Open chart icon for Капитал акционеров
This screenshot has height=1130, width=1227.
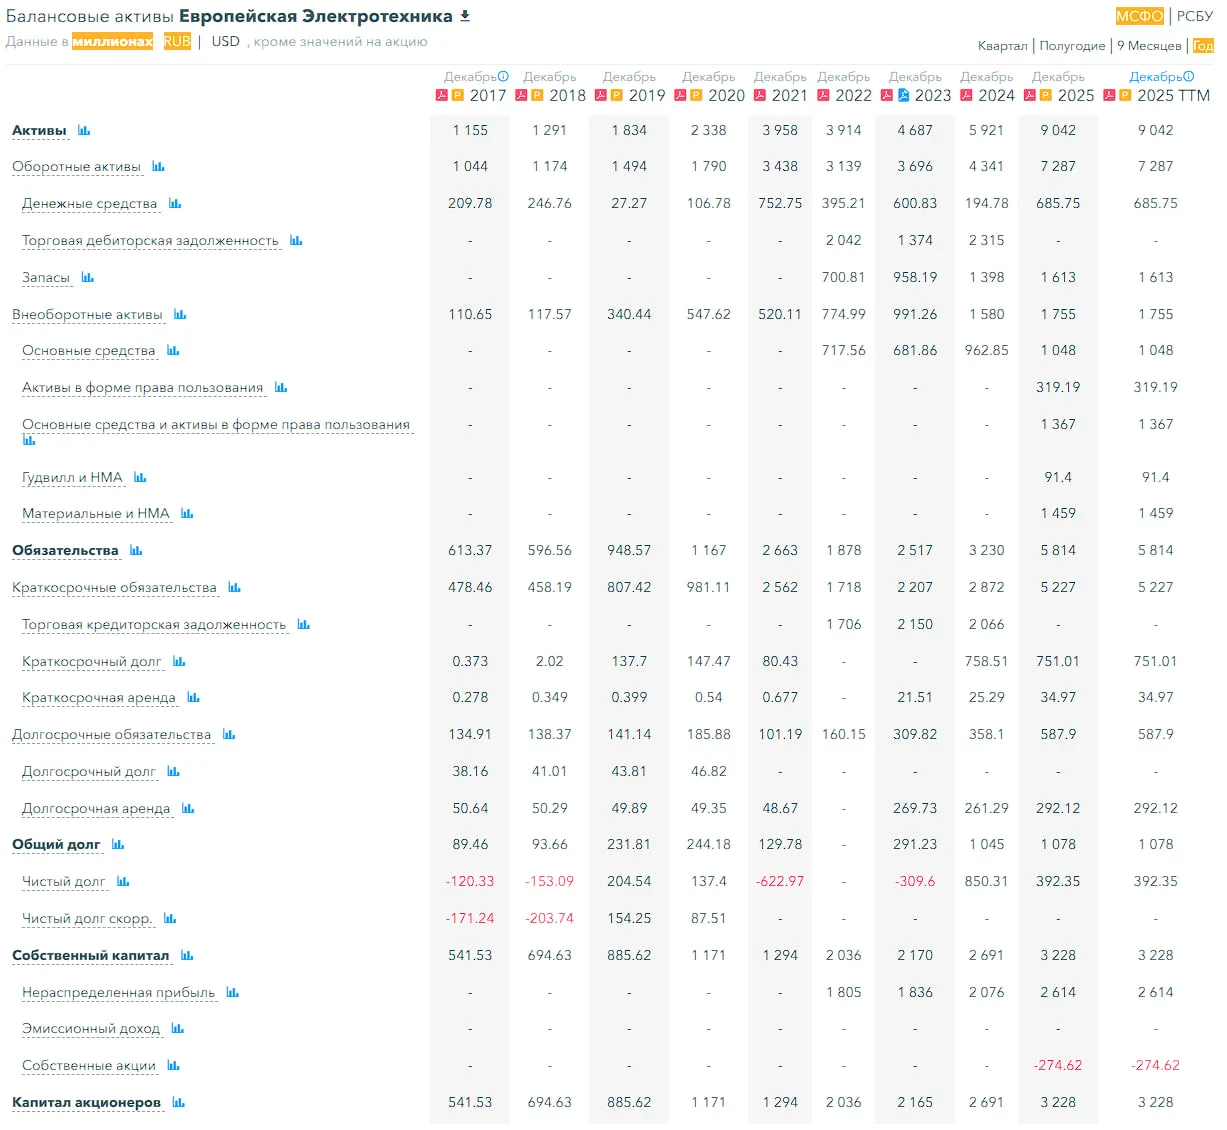pos(179,1103)
